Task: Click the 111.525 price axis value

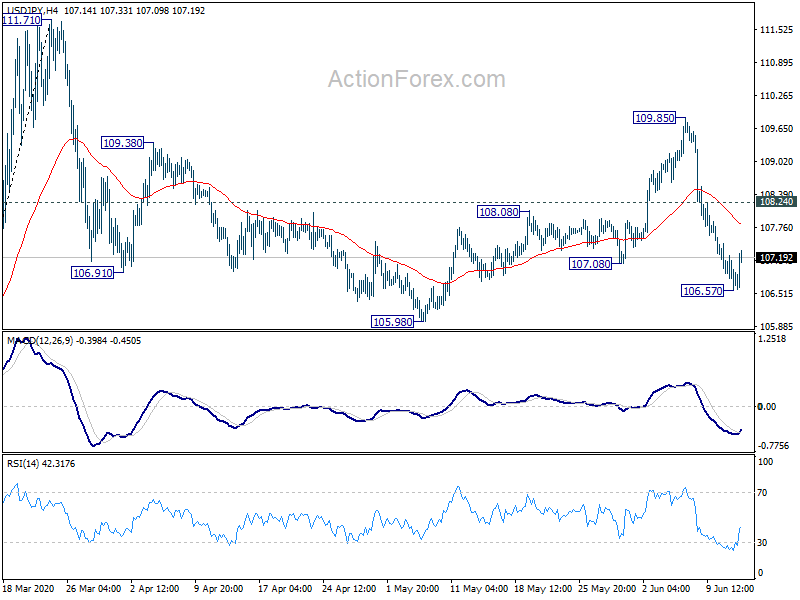Action: tap(777, 30)
